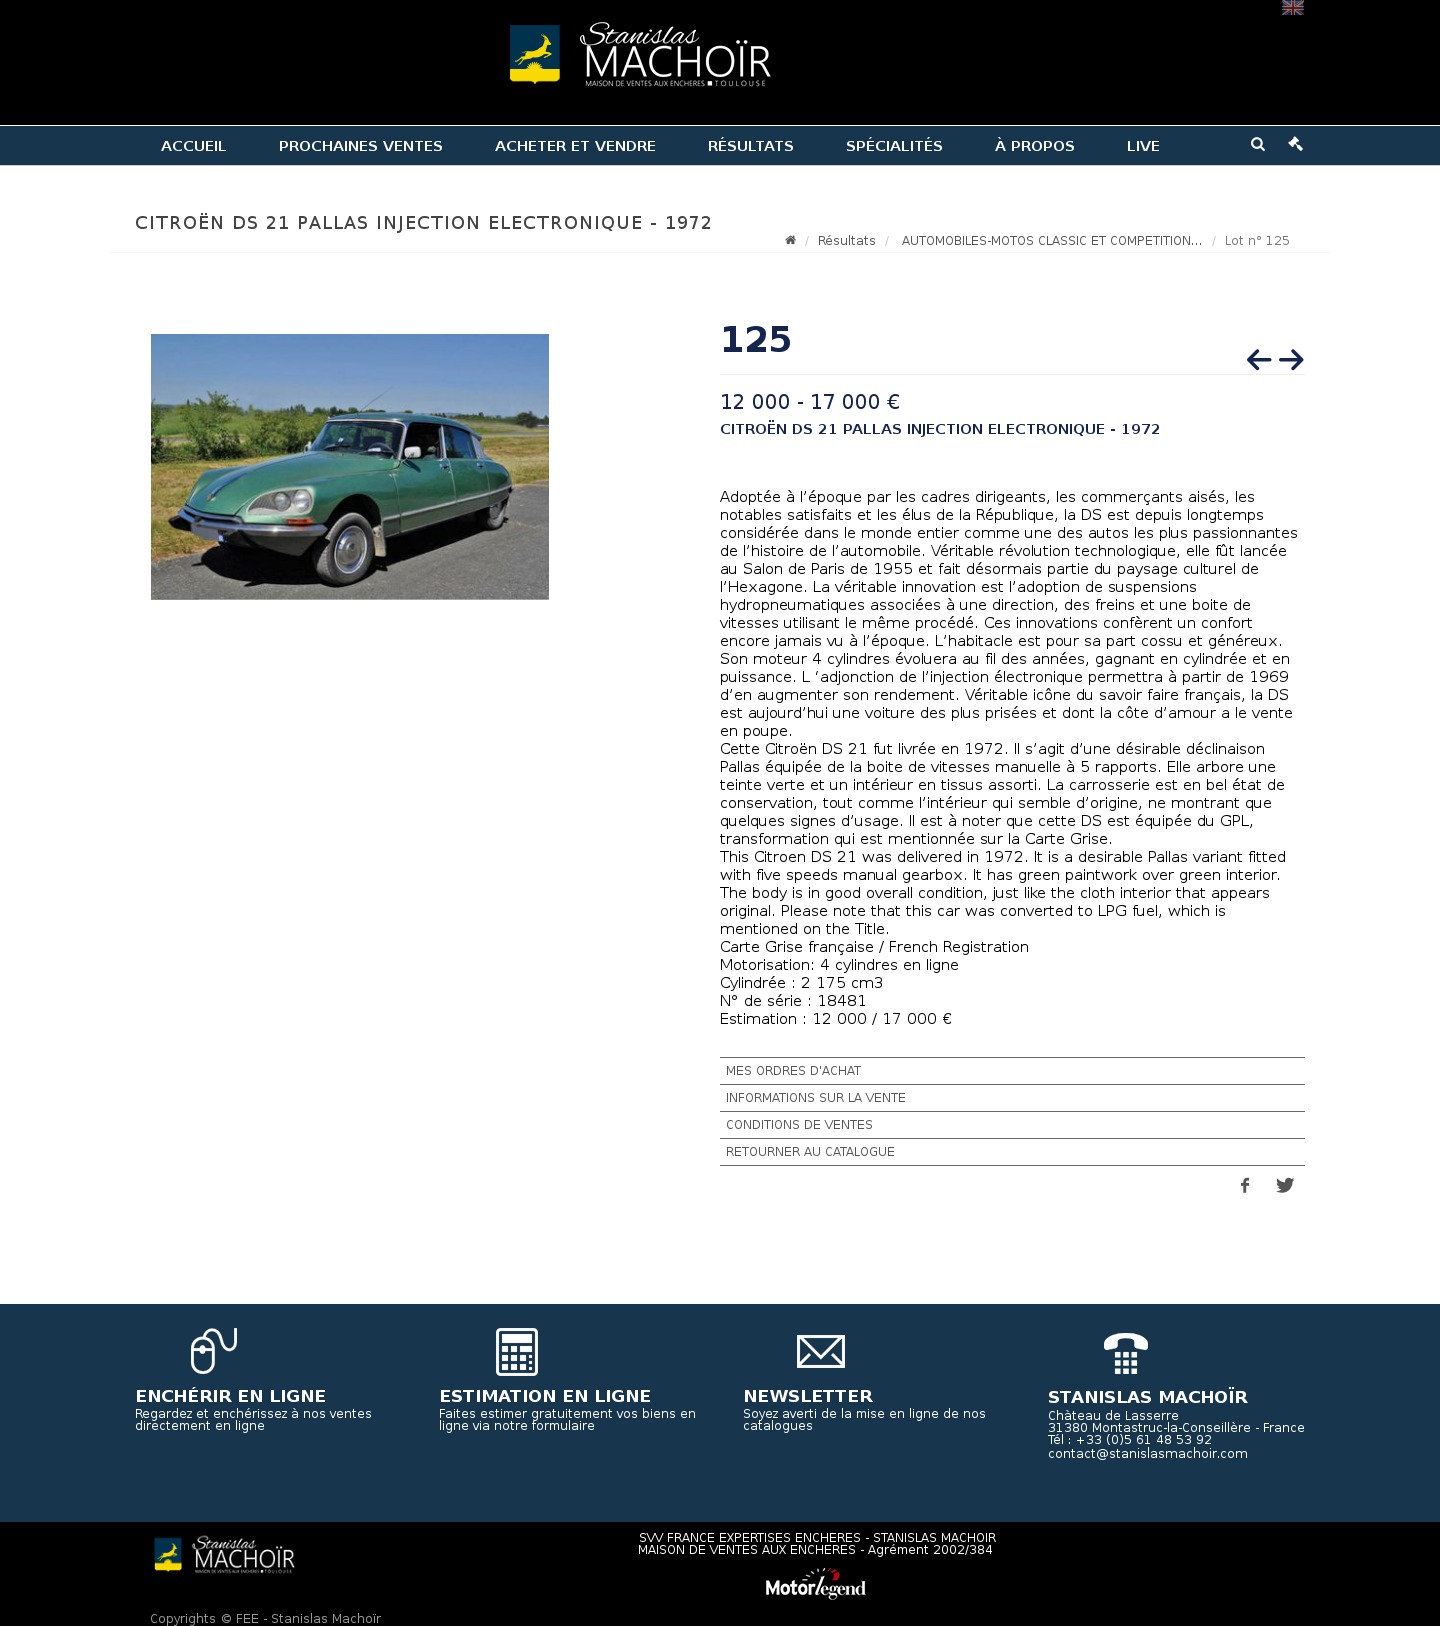The height and width of the screenshot is (1626, 1440).
Task: Expand Conditions de ventes section
Action: [x=1012, y=1125]
